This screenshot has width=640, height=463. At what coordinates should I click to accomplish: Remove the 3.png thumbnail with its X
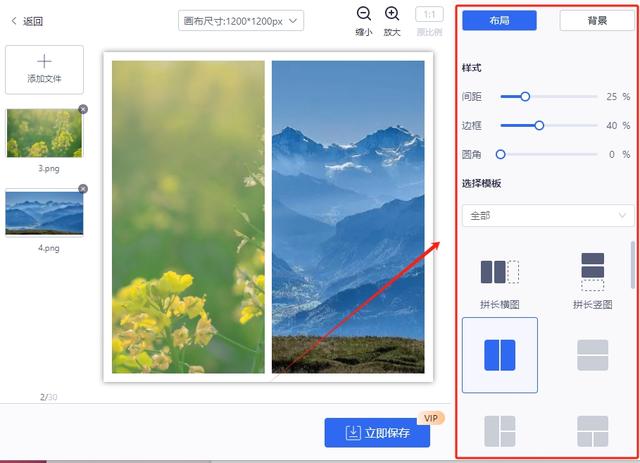point(83,109)
